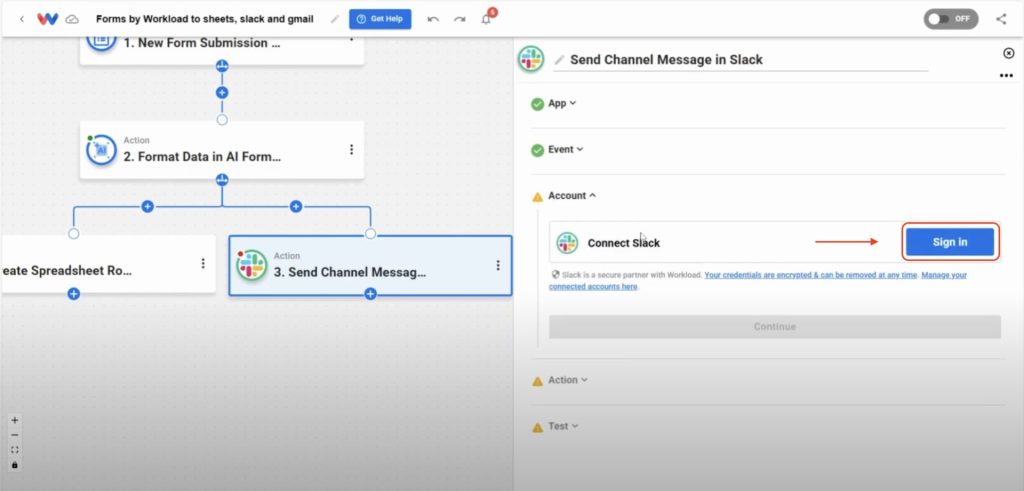Open Get Help
The image size is (1024, 491).
point(380,19)
